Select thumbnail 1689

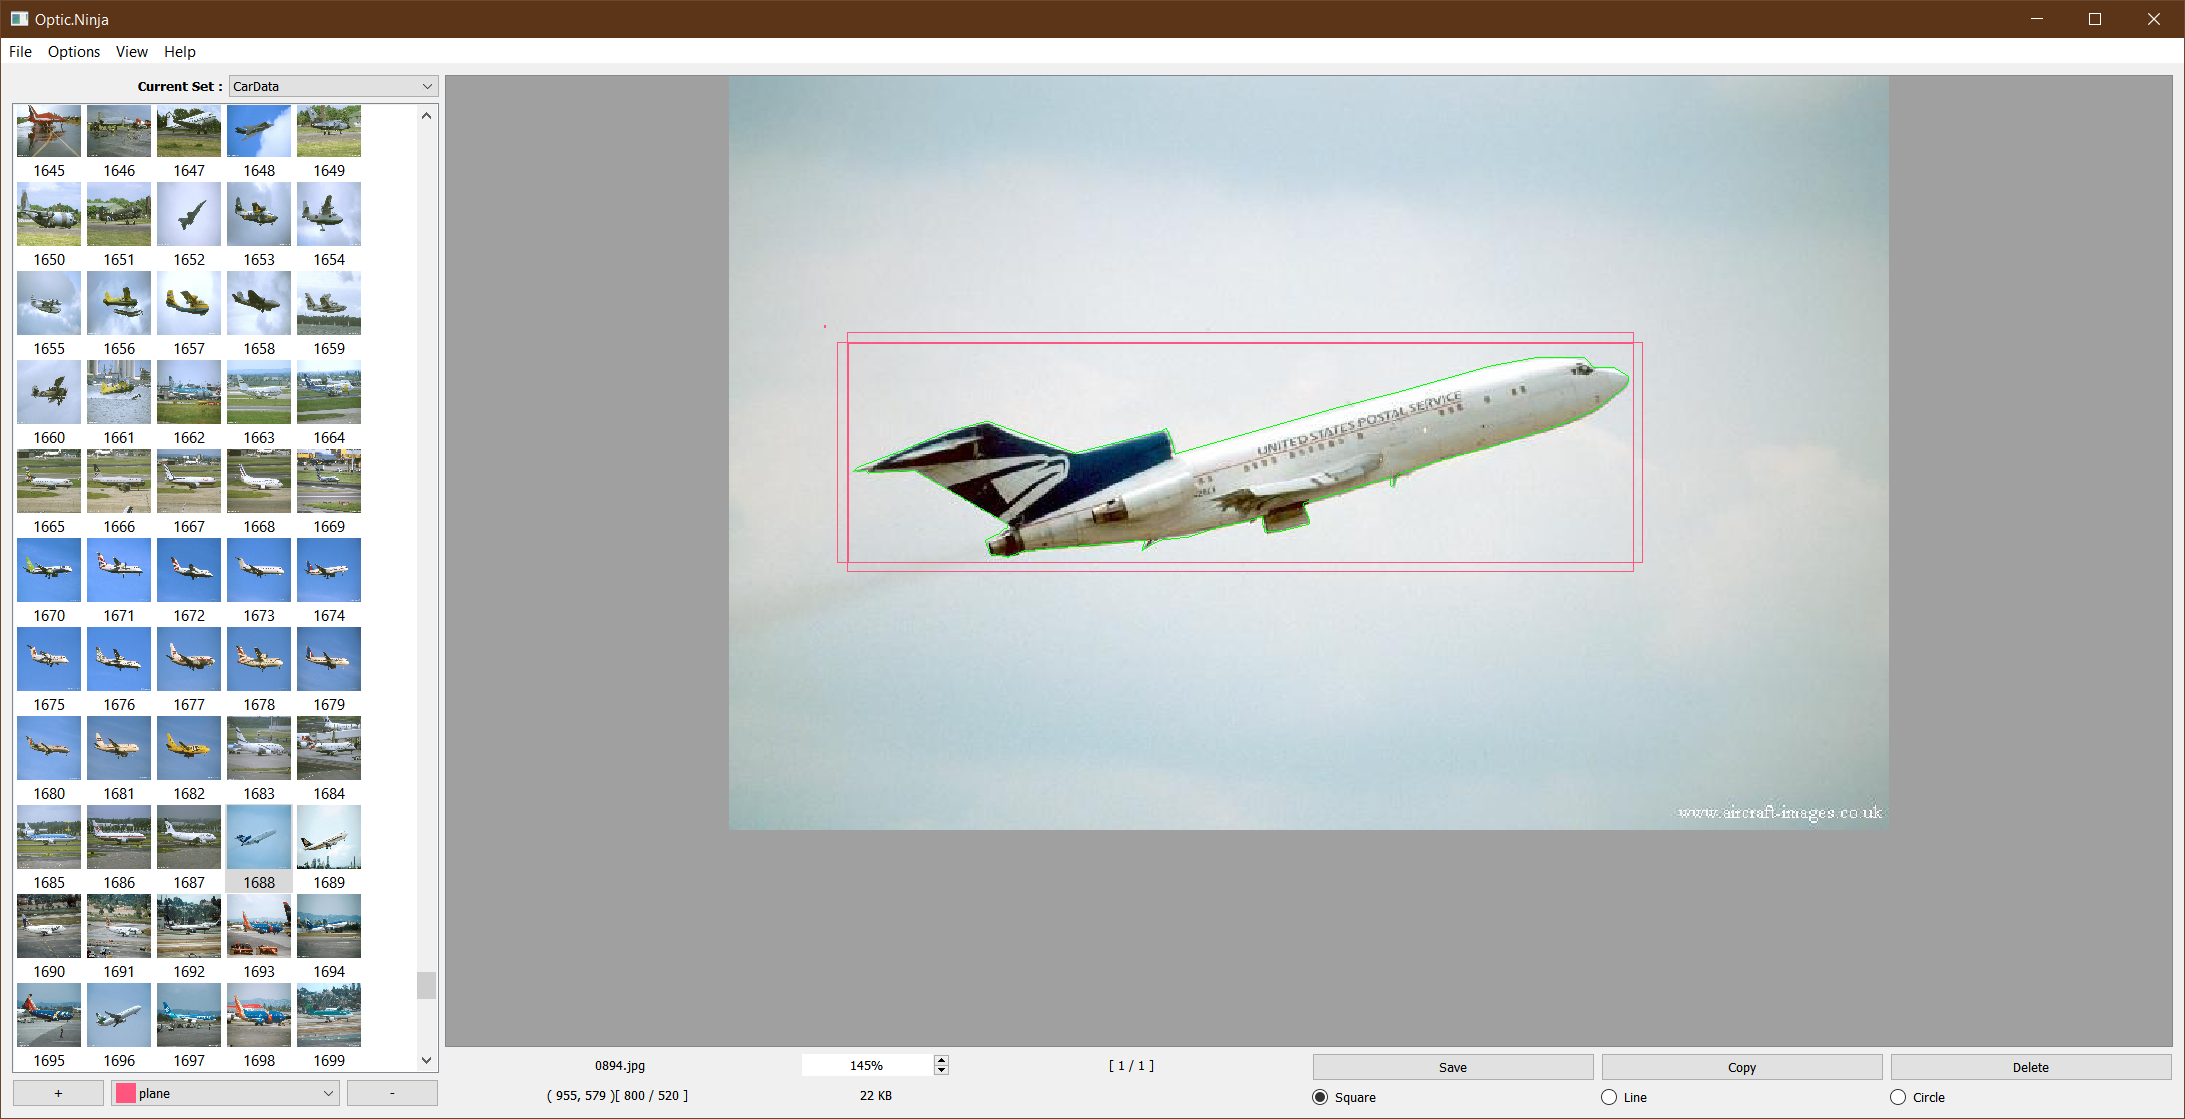tap(329, 837)
